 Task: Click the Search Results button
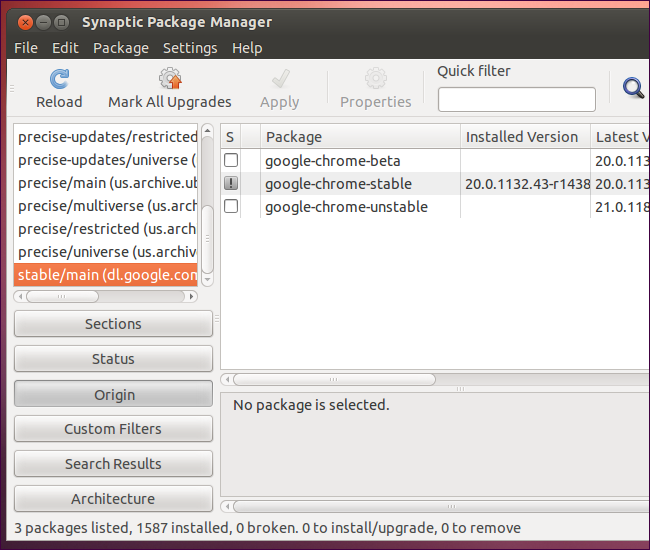tap(113, 463)
